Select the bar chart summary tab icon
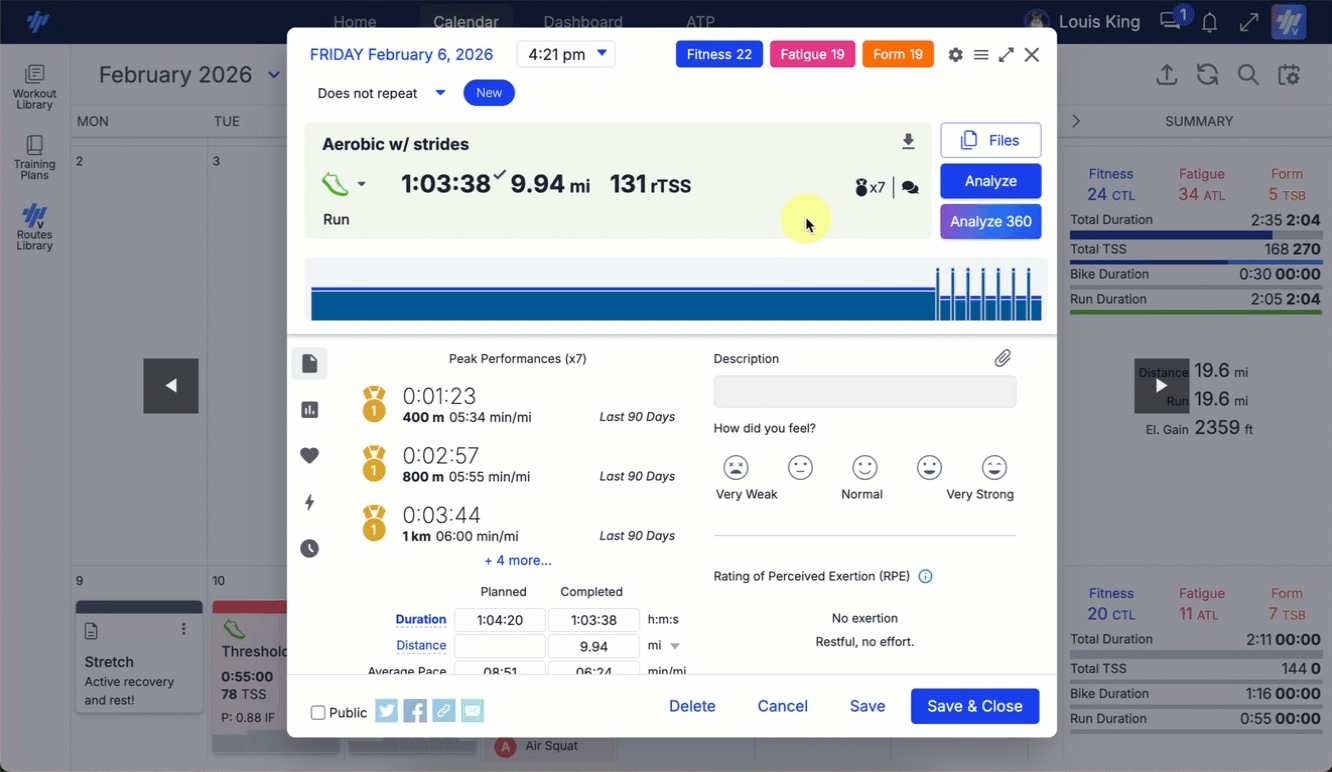Viewport: 1332px width, 772px height. (x=310, y=410)
